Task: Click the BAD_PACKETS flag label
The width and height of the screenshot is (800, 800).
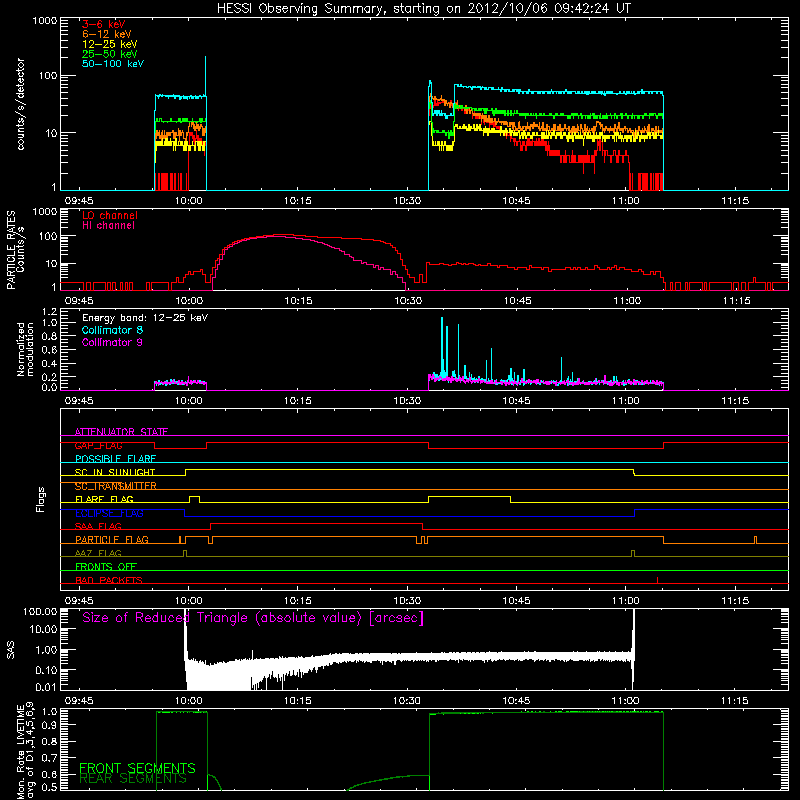Action: coord(109,580)
